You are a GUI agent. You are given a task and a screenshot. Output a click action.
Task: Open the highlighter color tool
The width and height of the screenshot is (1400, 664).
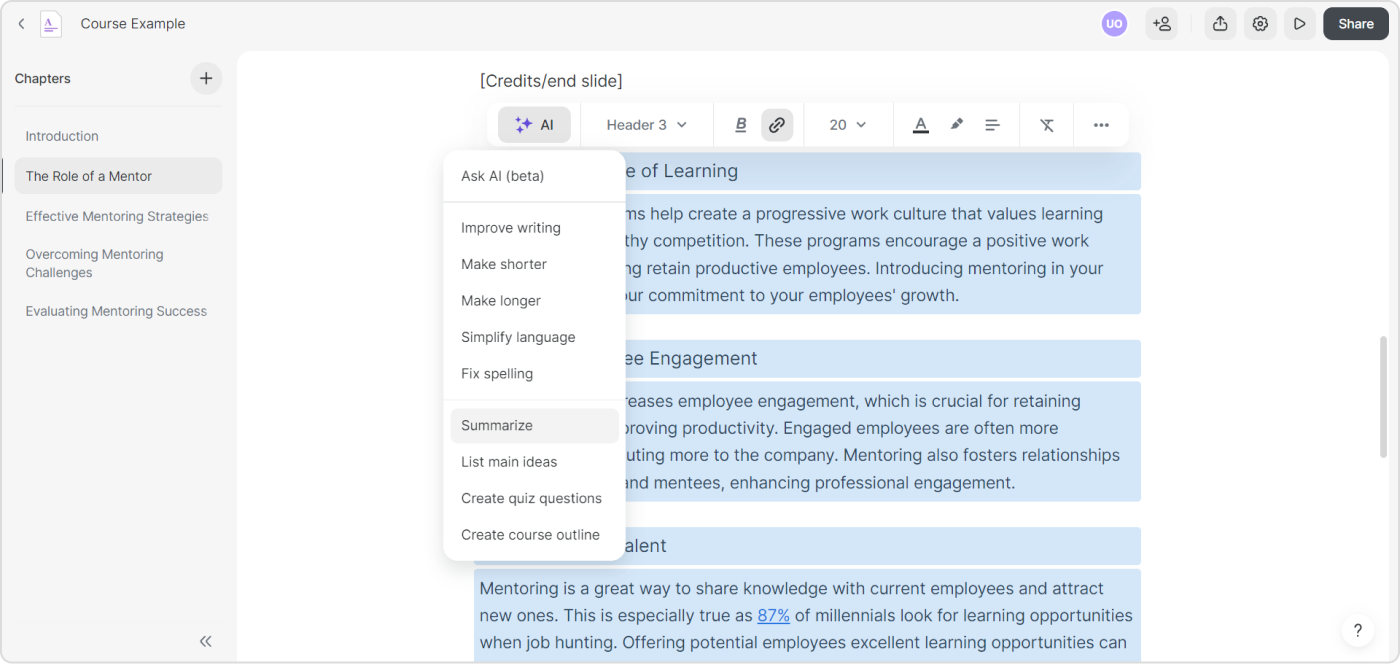(x=957, y=125)
